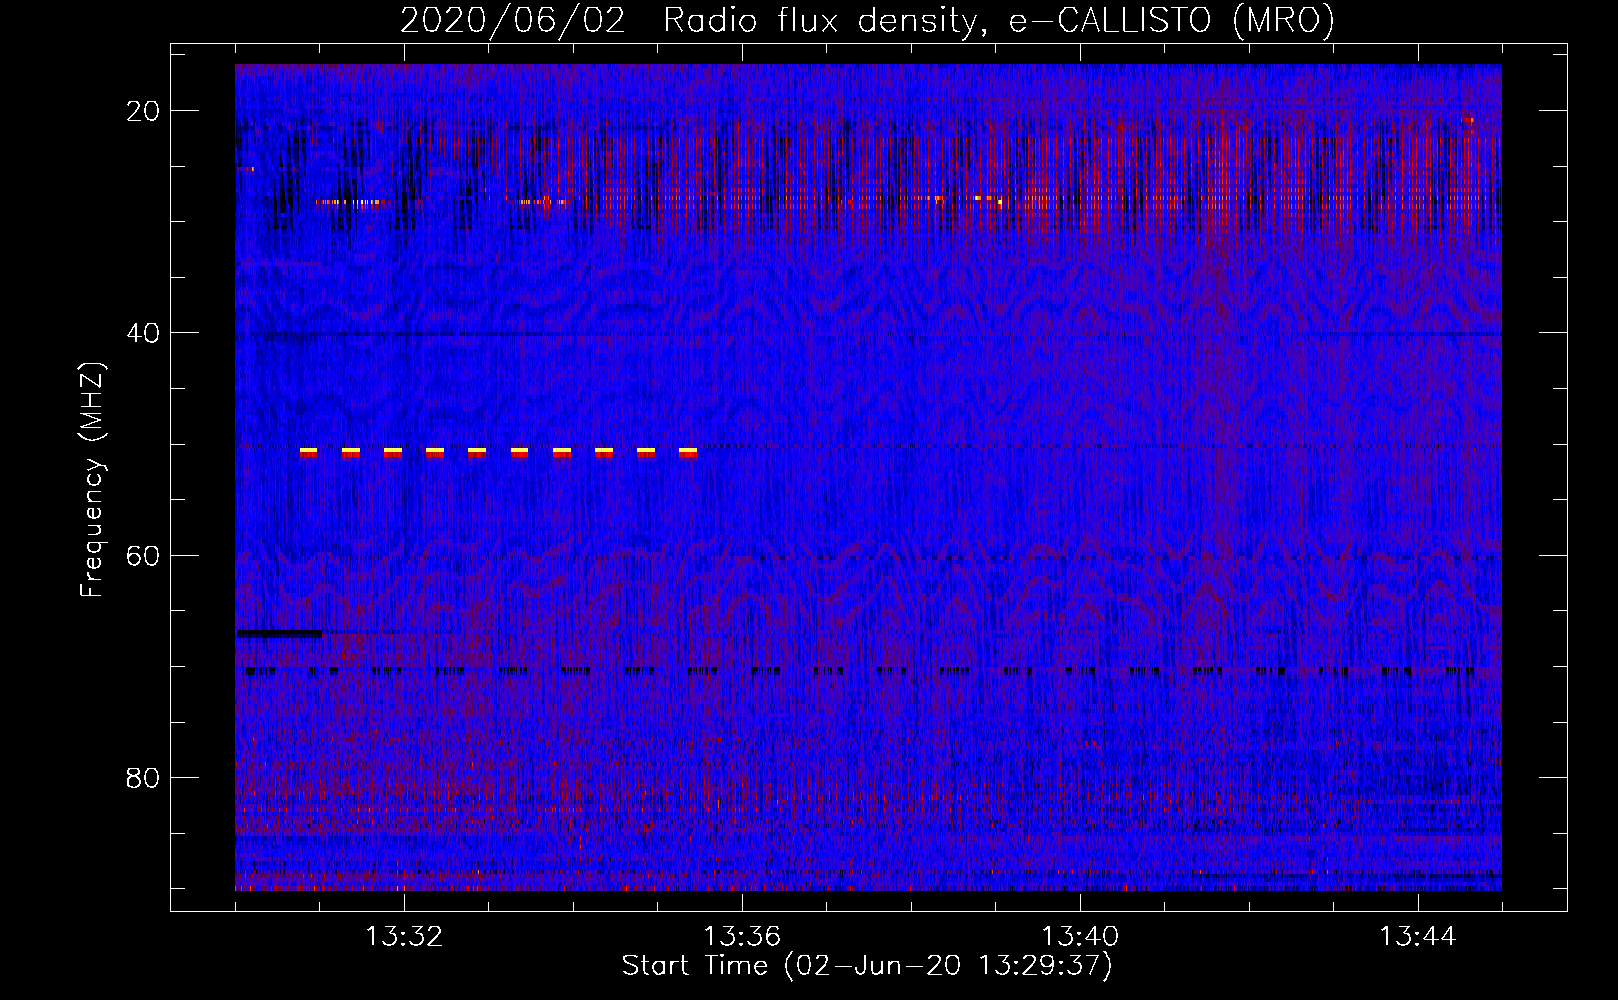The width and height of the screenshot is (1618, 1000).
Task: Click the 20 MHz frequency tick label
Action: coord(143,111)
